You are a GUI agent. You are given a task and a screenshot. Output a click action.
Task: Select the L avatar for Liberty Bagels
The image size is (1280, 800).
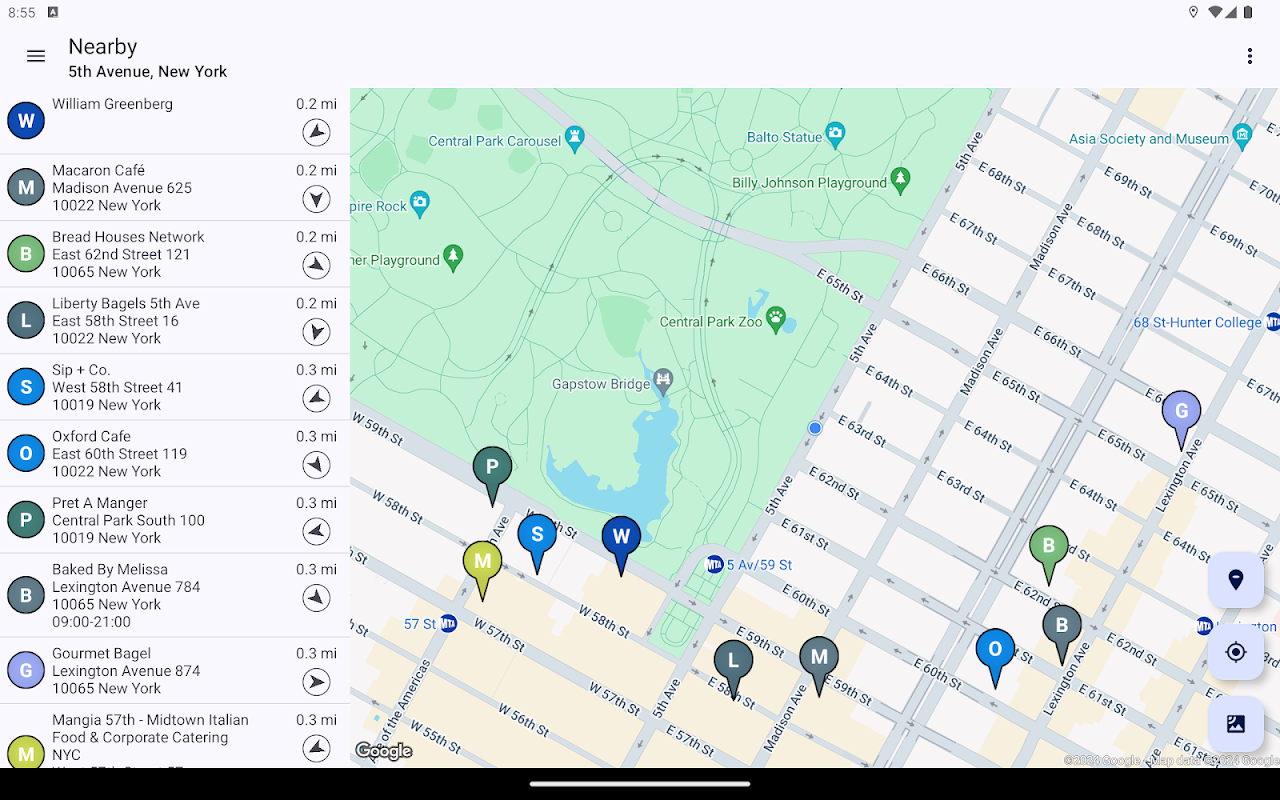click(x=26, y=320)
